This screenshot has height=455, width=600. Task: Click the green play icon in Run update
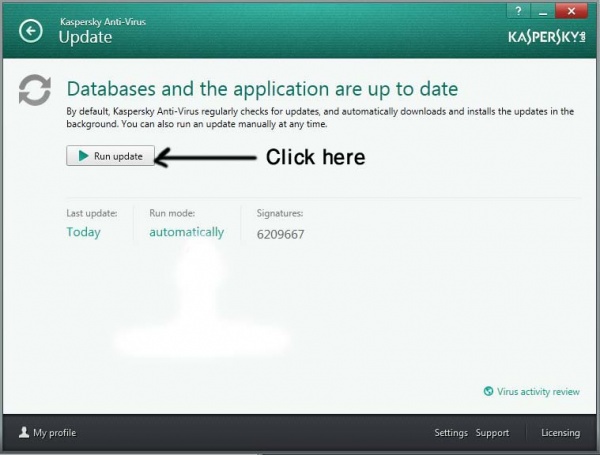pyautogui.click(x=83, y=156)
